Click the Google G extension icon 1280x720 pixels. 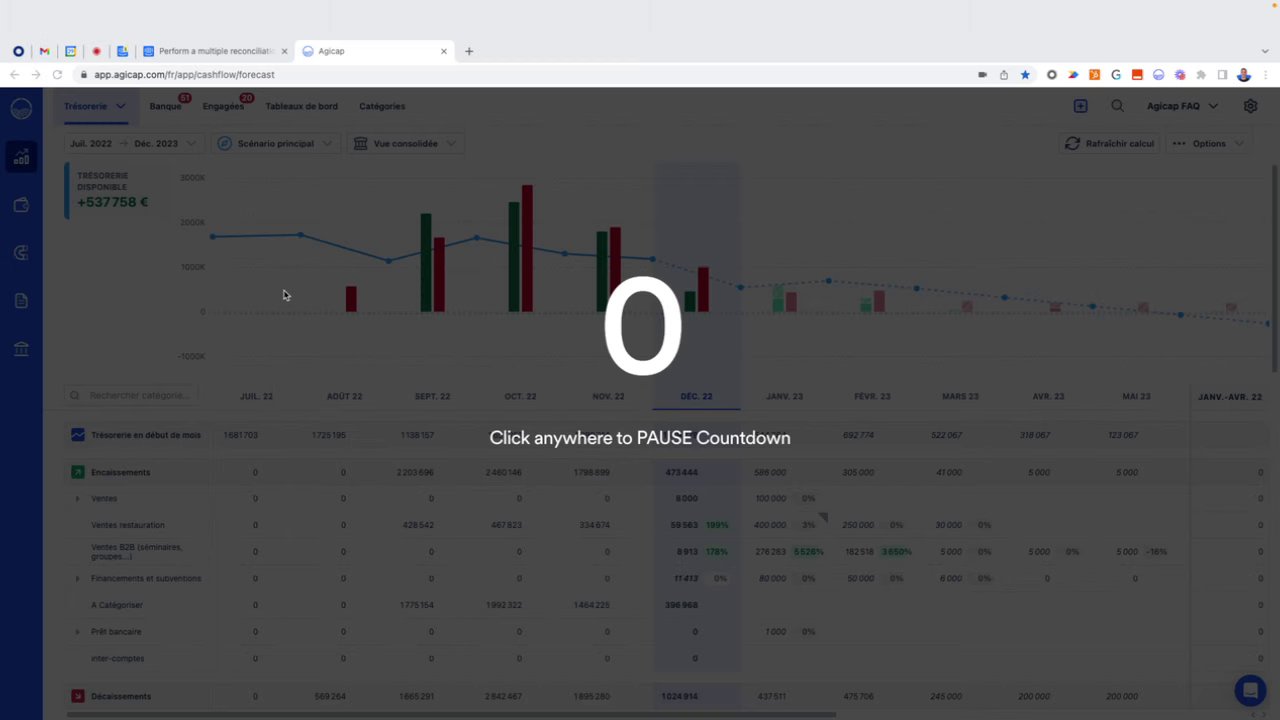click(x=1116, y=75)
